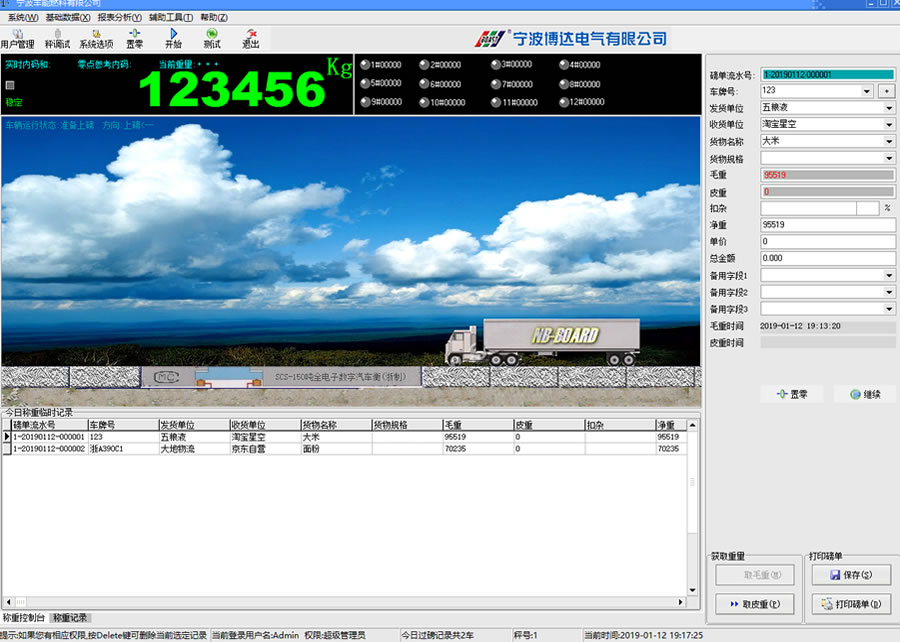Select record row 1-20190112-000002
This screenshot has width=900, height=642.
click(344, 449)
